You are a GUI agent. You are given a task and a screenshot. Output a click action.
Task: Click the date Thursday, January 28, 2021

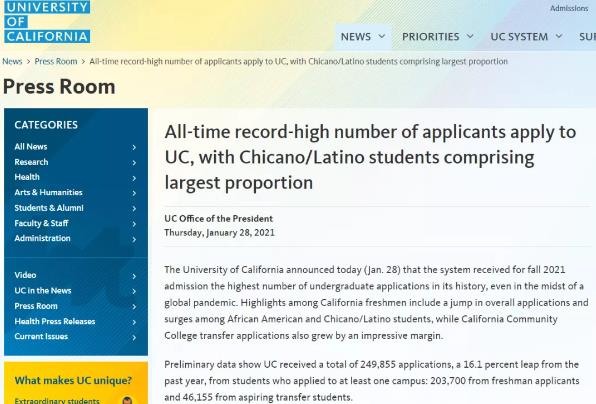tap(219, 233)
